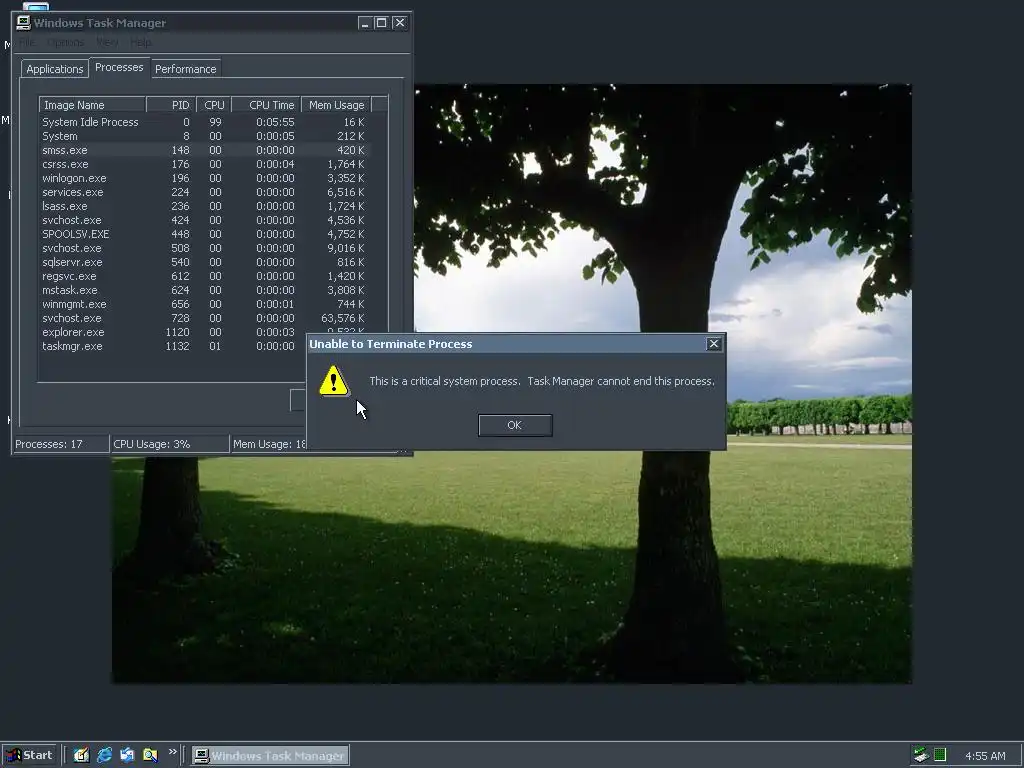Select the services.exe process row

coord(204,193)
